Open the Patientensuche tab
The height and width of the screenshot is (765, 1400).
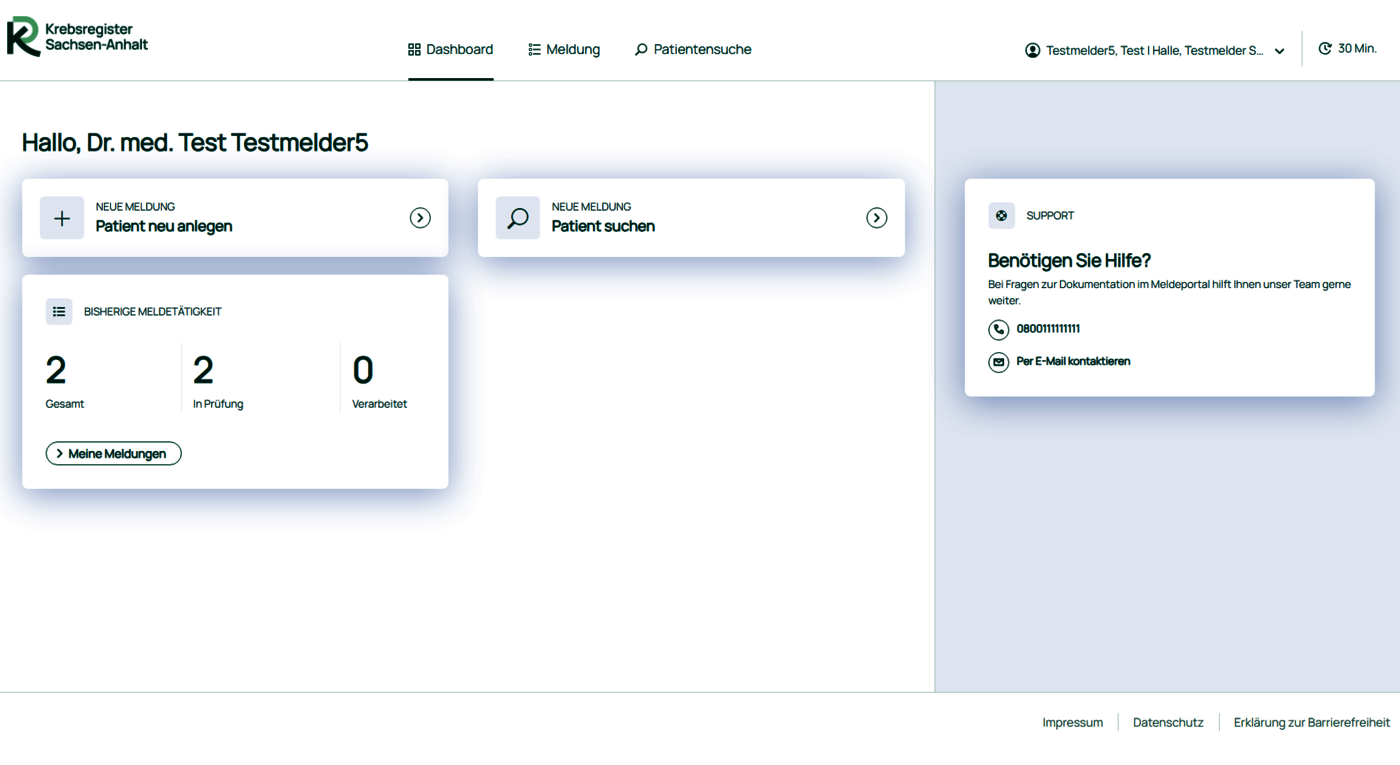click(693, 50)
